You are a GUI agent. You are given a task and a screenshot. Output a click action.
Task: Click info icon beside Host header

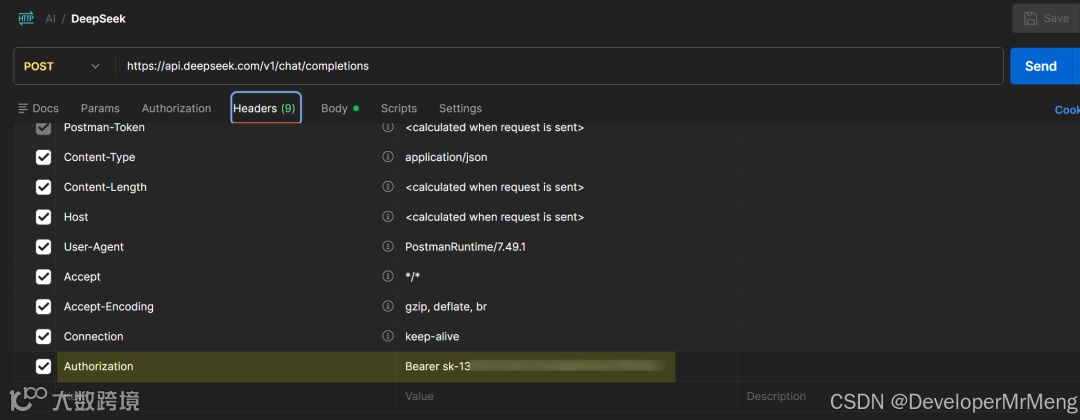(x=388, y=217)
